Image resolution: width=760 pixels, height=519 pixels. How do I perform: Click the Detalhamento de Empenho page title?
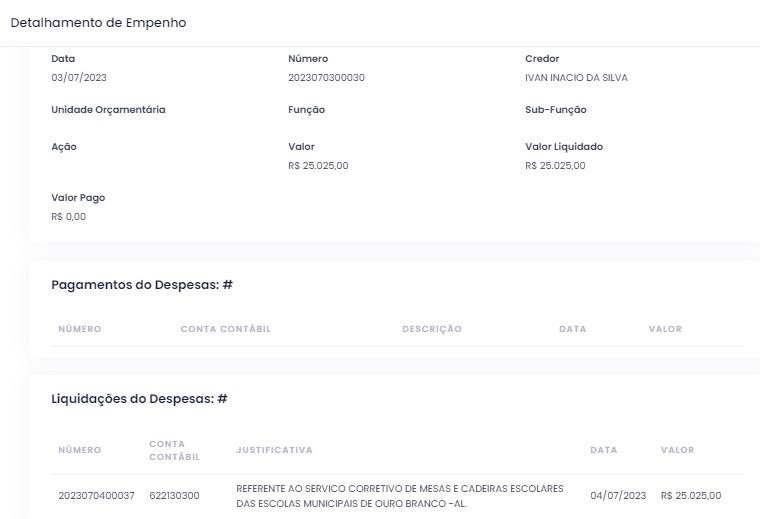pos(98,23)
